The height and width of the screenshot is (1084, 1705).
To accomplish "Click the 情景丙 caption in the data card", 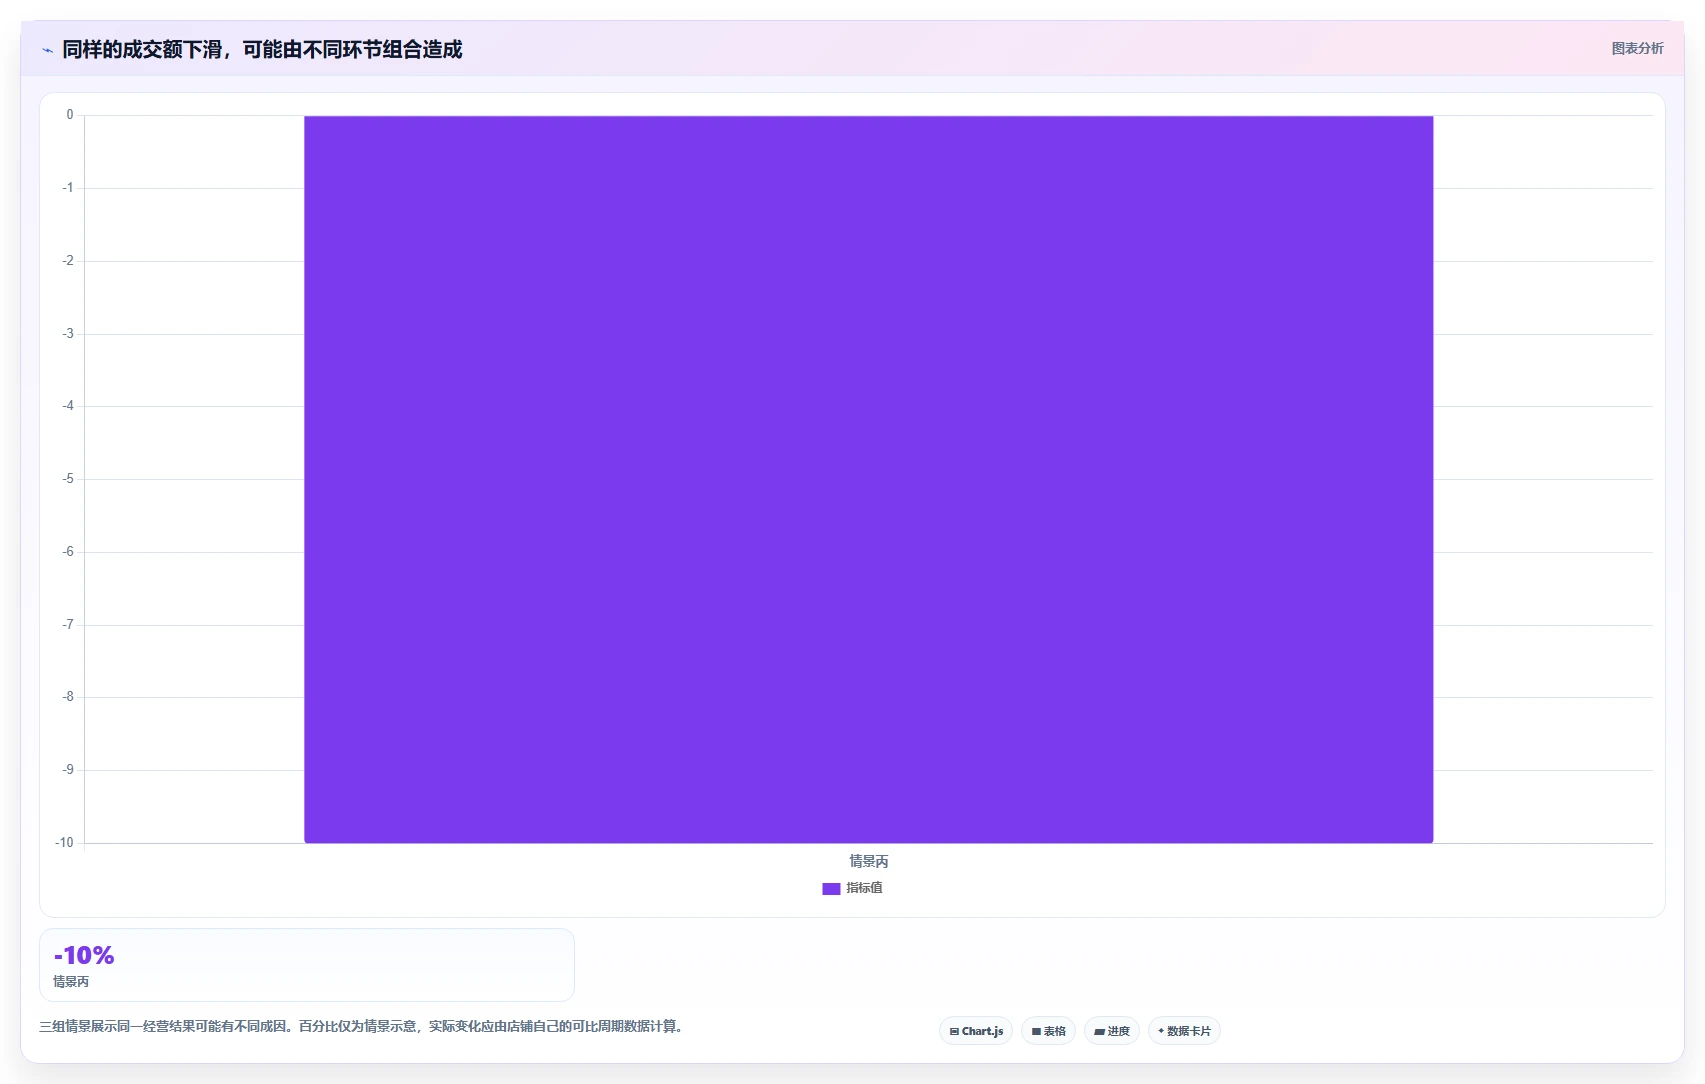I will (71, 982).
